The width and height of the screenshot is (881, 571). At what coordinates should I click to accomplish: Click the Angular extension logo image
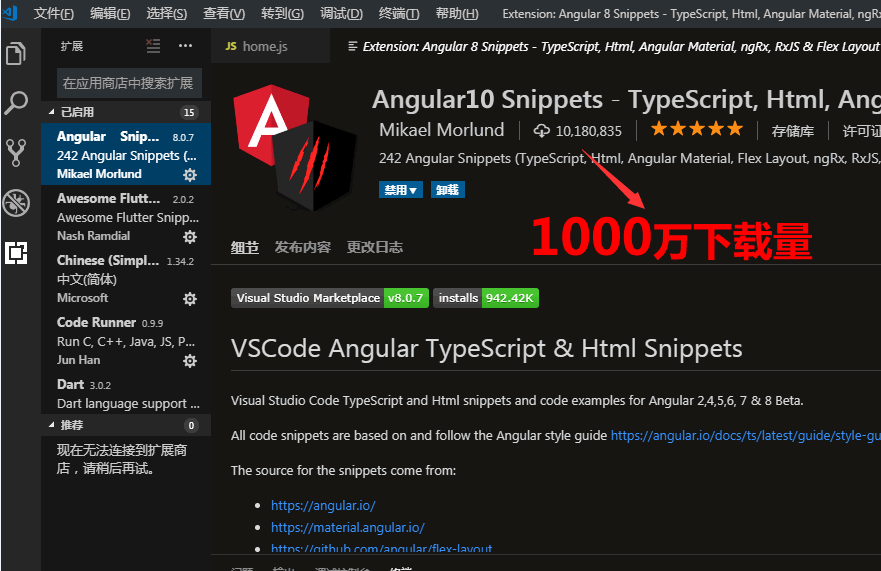[x=295, y=148]
